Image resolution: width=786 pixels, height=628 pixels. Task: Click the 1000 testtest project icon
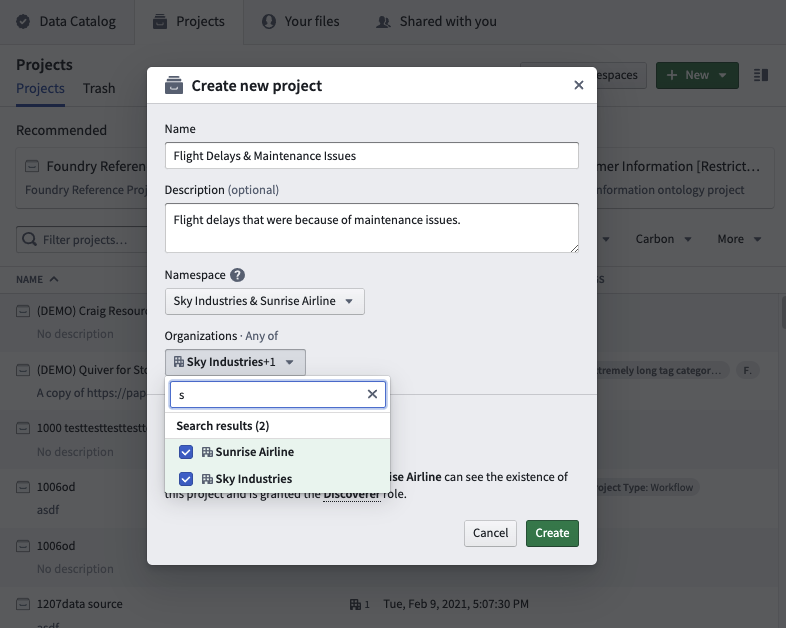point(23,429)
